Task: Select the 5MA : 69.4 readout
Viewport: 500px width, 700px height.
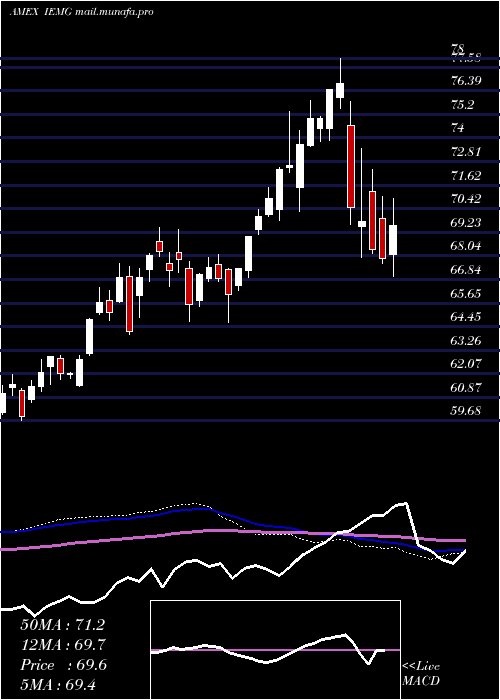Action: (58, 684)
